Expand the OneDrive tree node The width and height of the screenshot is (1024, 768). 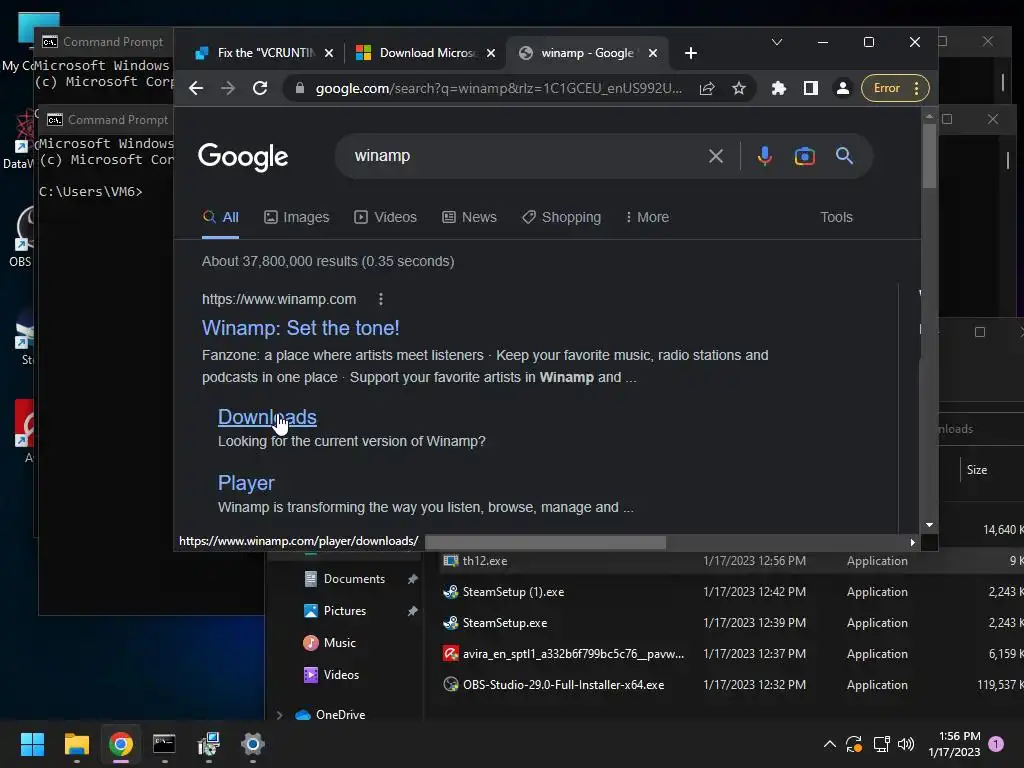click(x=280, y=715)
